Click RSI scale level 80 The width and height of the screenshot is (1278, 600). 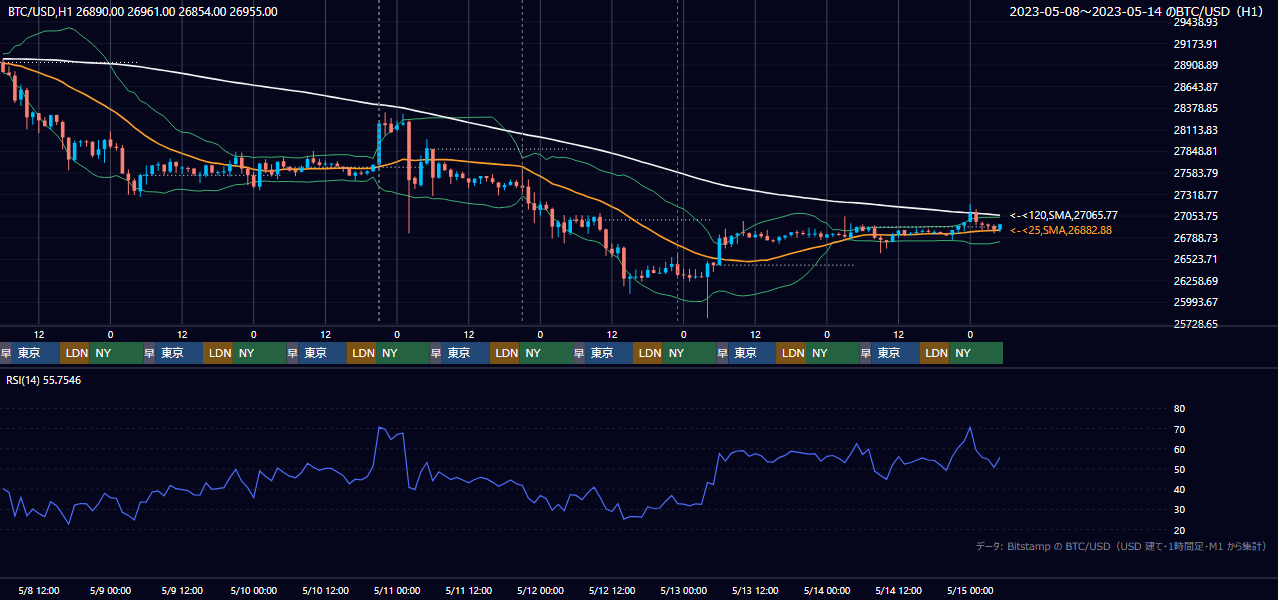click(1179, 409)
